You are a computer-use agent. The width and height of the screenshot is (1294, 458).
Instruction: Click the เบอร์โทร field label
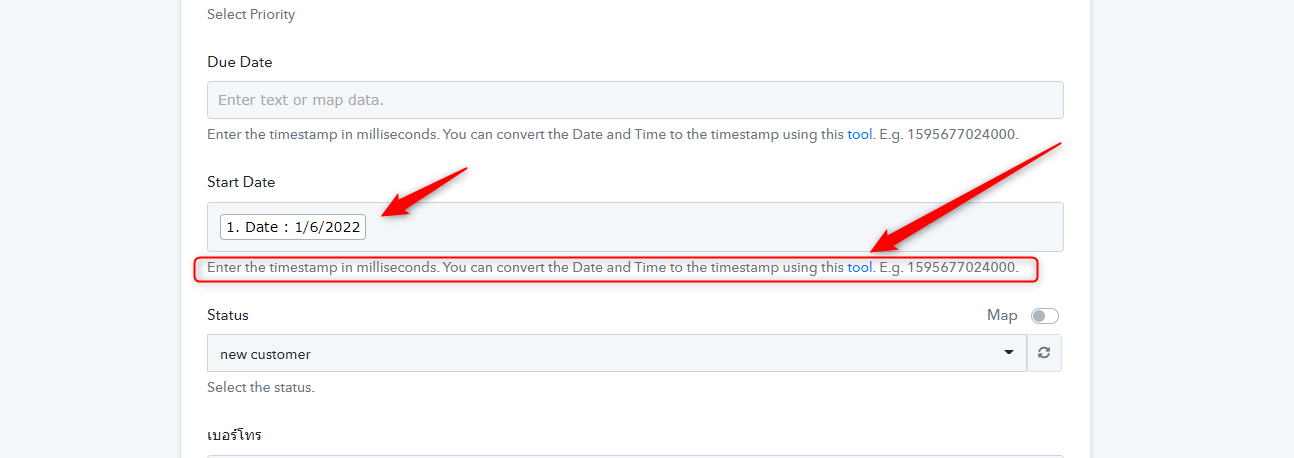pyautogui.click(x=234, y=435)
